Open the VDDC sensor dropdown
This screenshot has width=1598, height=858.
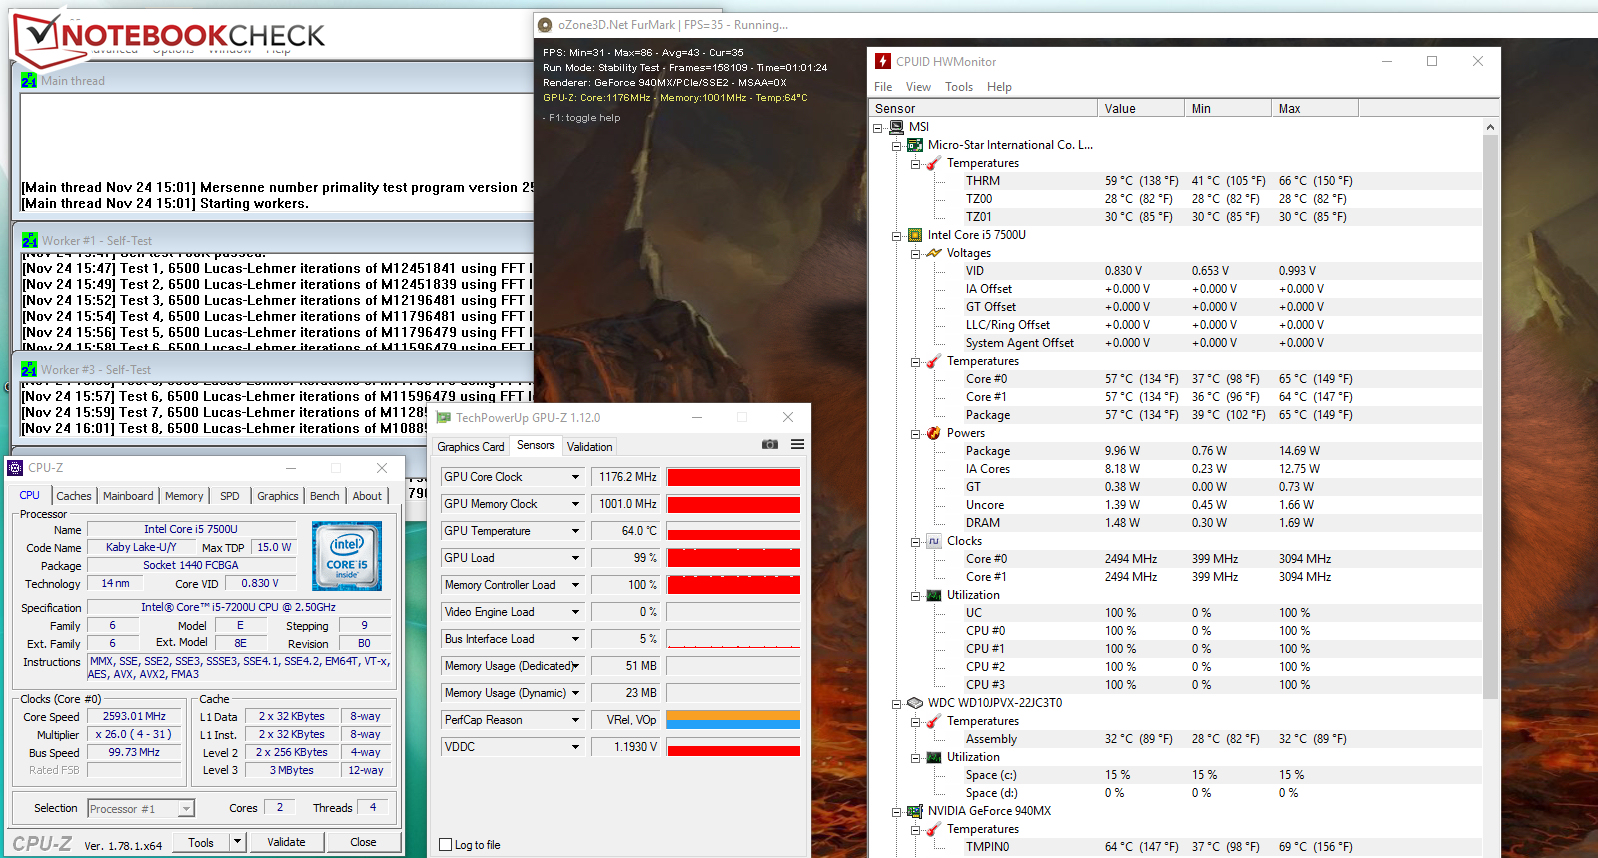pyautogui.click(x=575, y=747)
